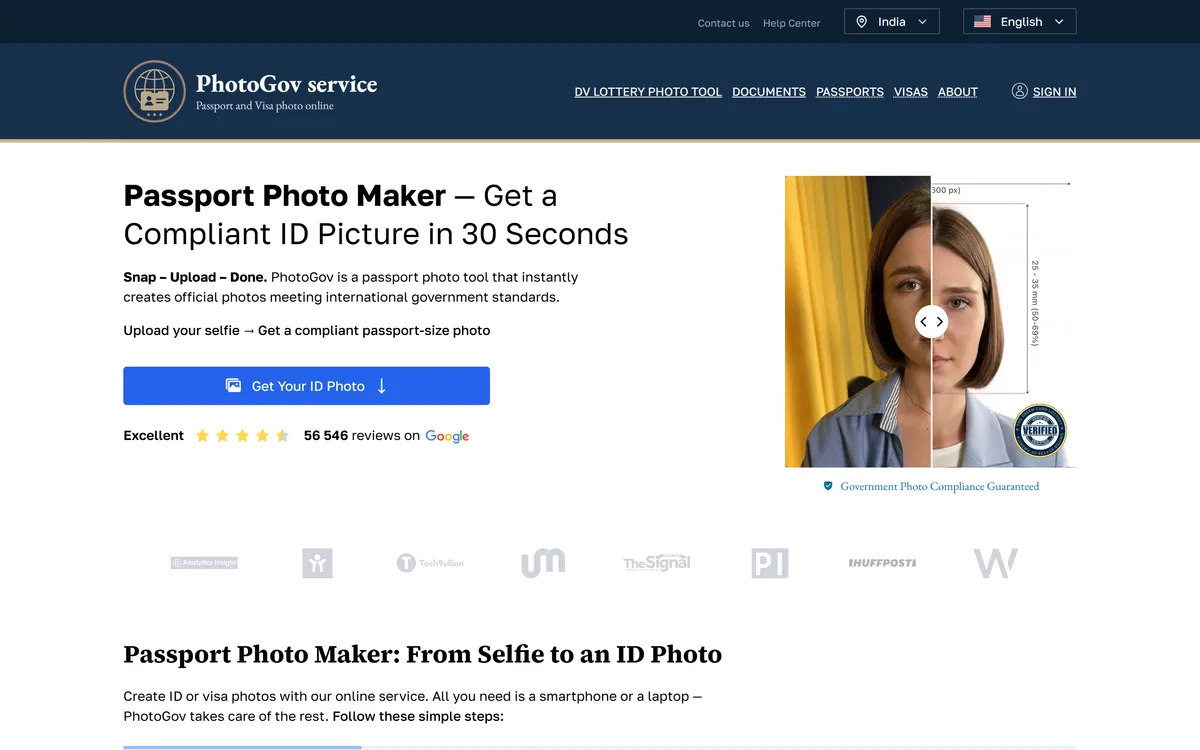Open the Contact us link
The height and width of the screenshot is (750, 1200).
click(x=723, y=23)
